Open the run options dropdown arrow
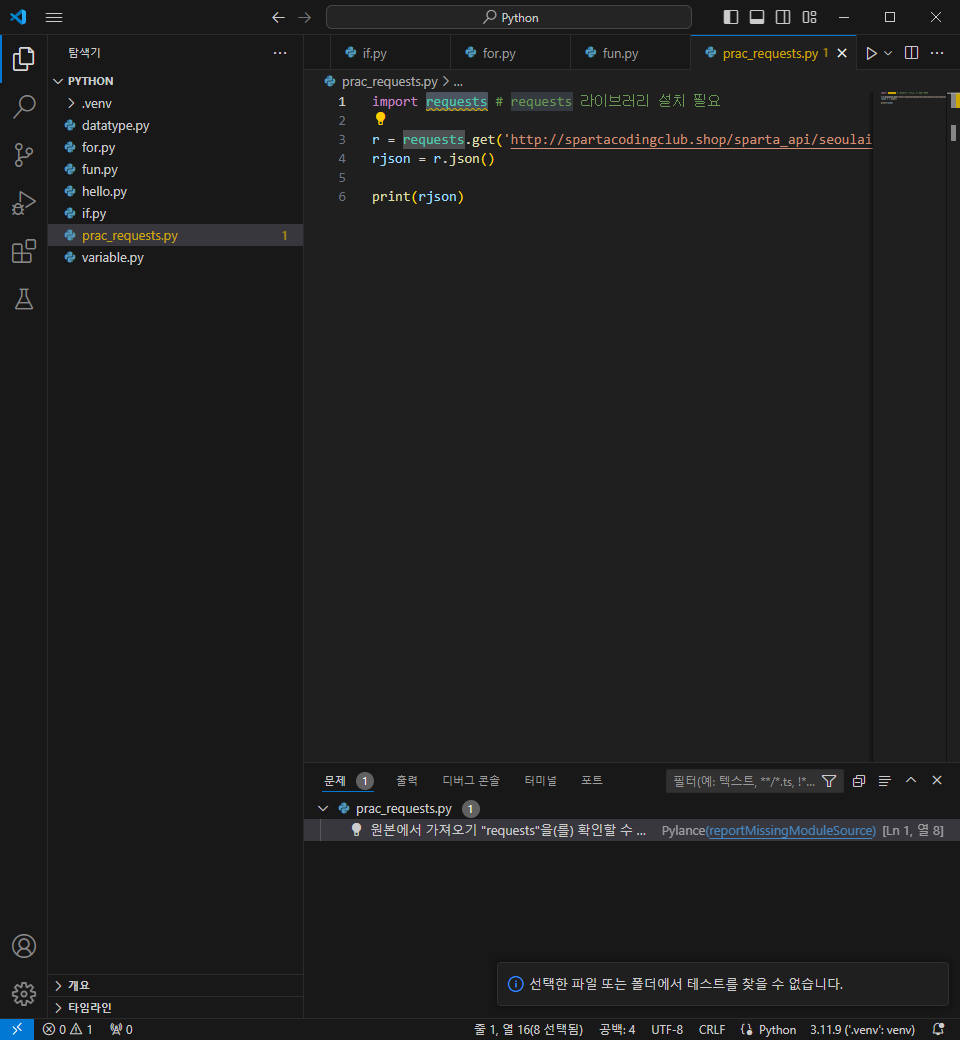Screen dimensions: 960x1040 (888, 53)
